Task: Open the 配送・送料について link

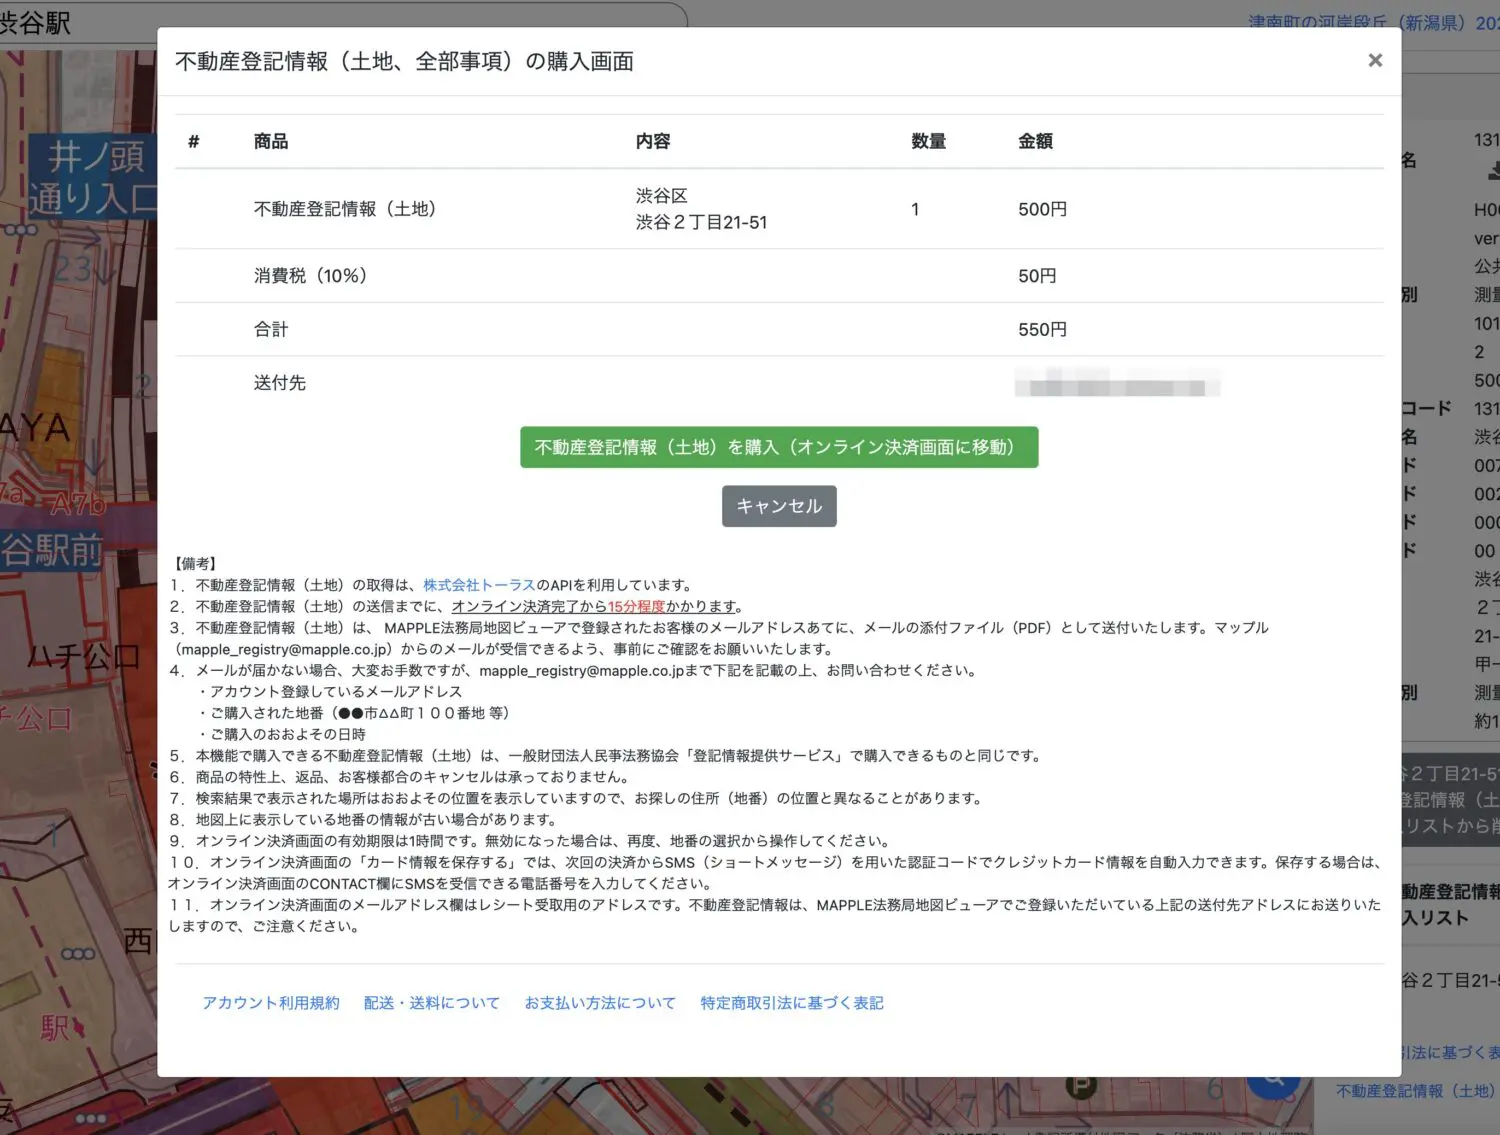Action: point(432,1002)
